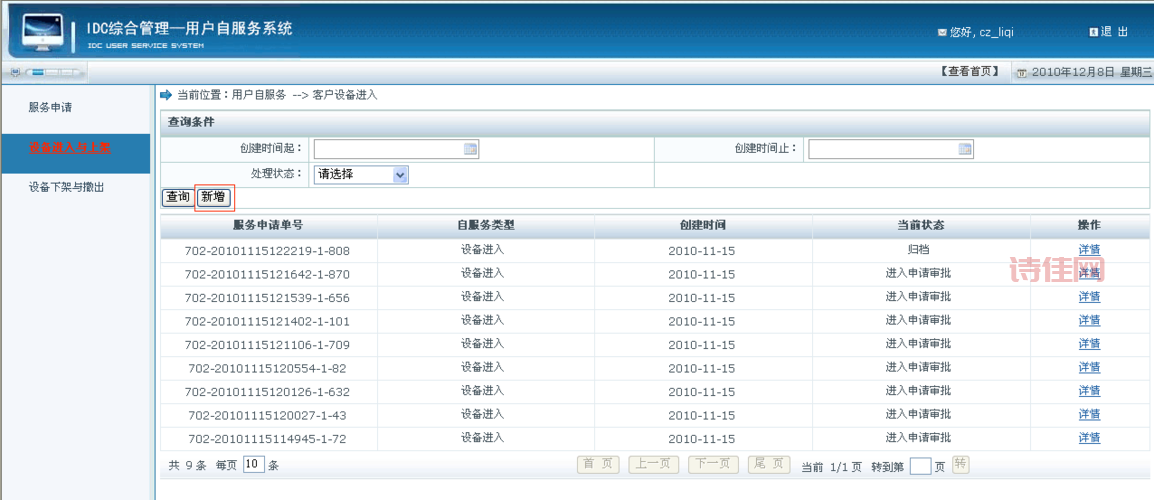Select order 702-20101115122219-1-808

tap(267, 251)
